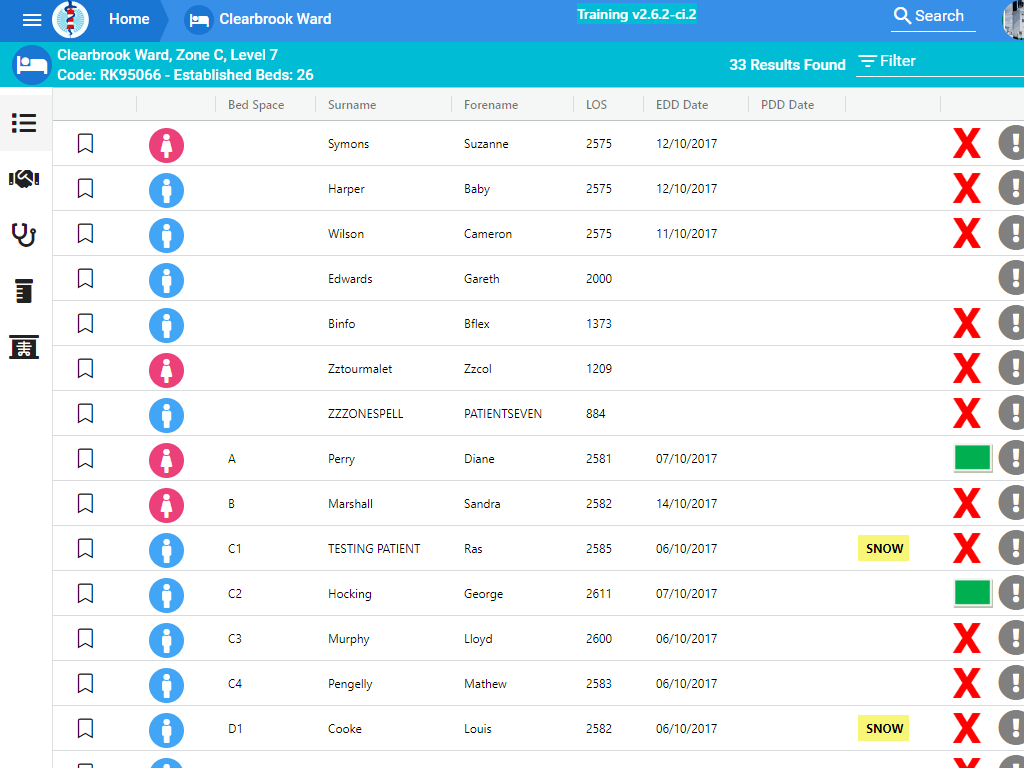Open Clearbrook Ward breadcrumb
The width and height of the screenshot is (1024, 768).
click(275, 20)
